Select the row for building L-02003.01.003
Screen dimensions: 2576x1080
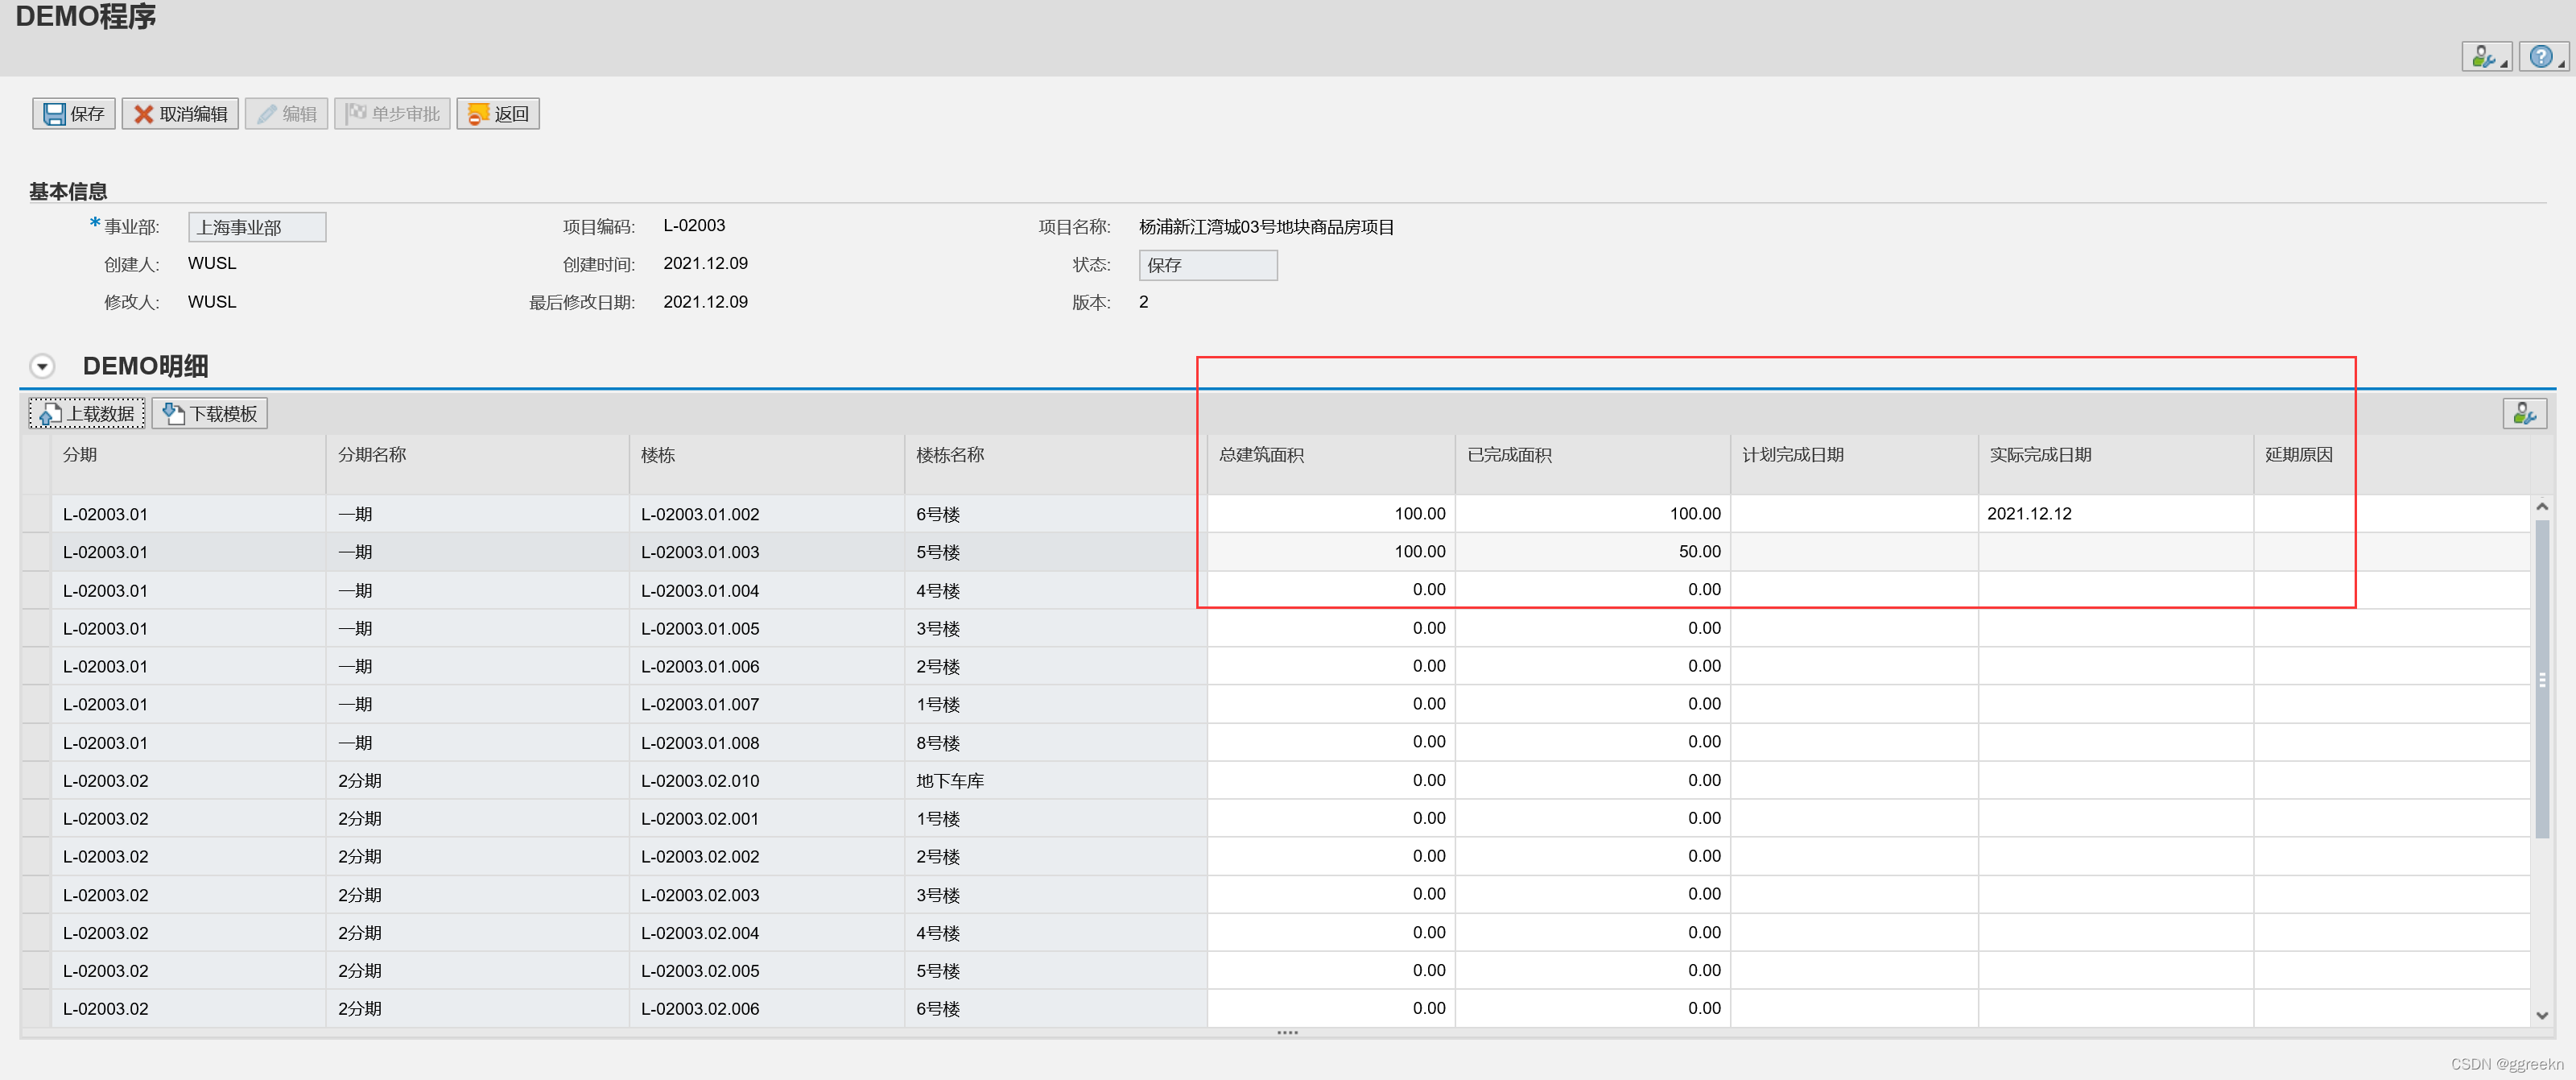[36, 552]
